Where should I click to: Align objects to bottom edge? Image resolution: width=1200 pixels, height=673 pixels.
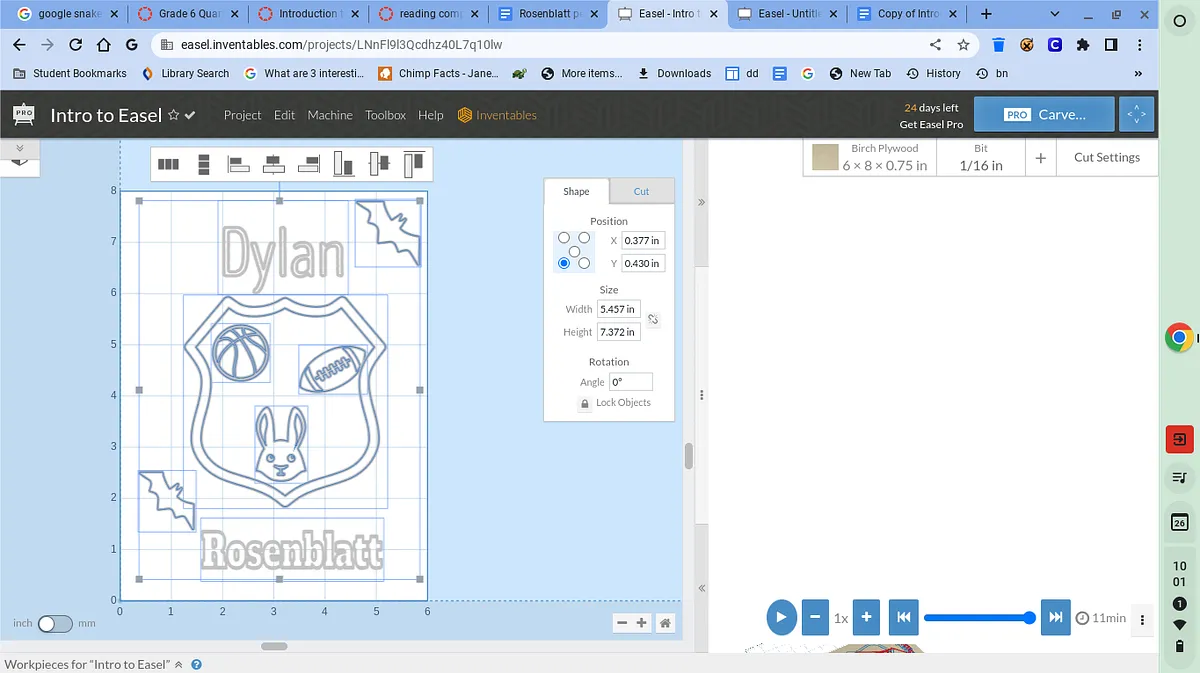tap(343, 163)
